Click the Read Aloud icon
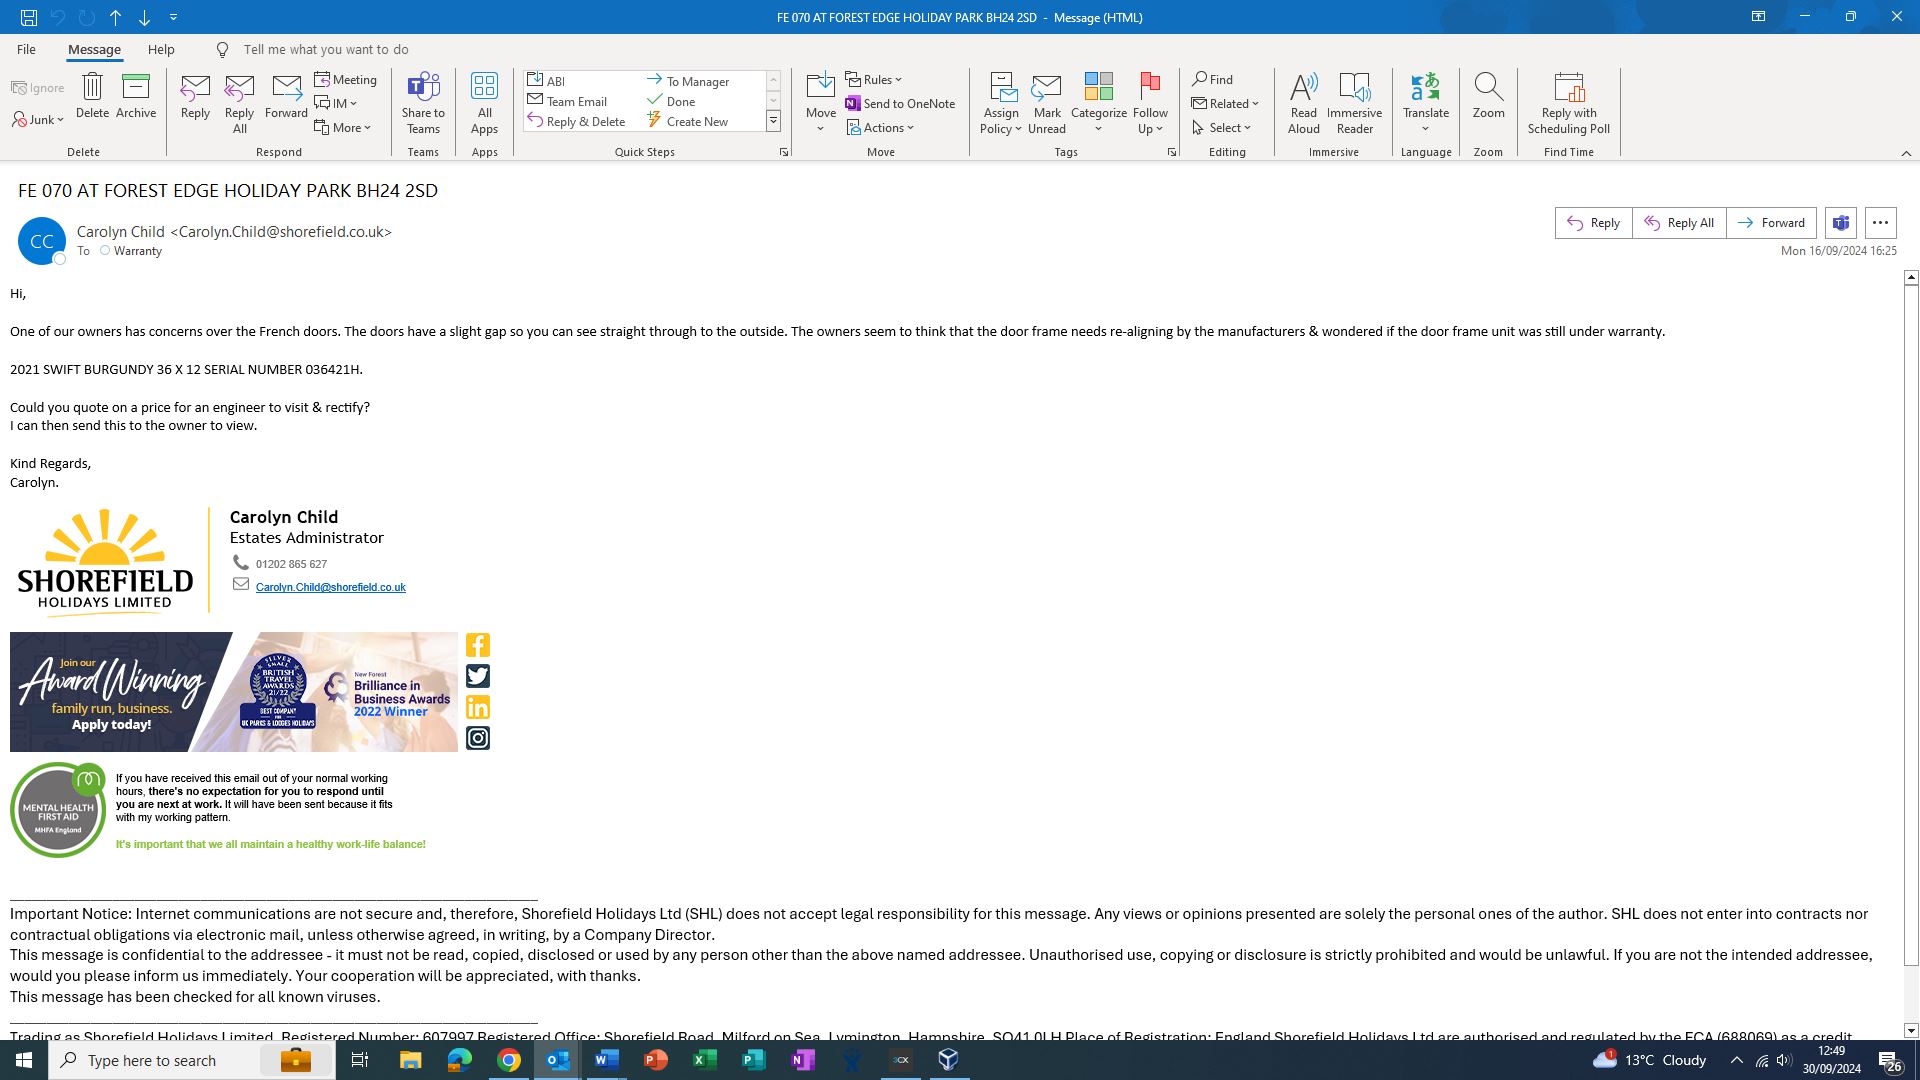1920x1080 pixels. pyautogui.click(x=1303, y=88)
